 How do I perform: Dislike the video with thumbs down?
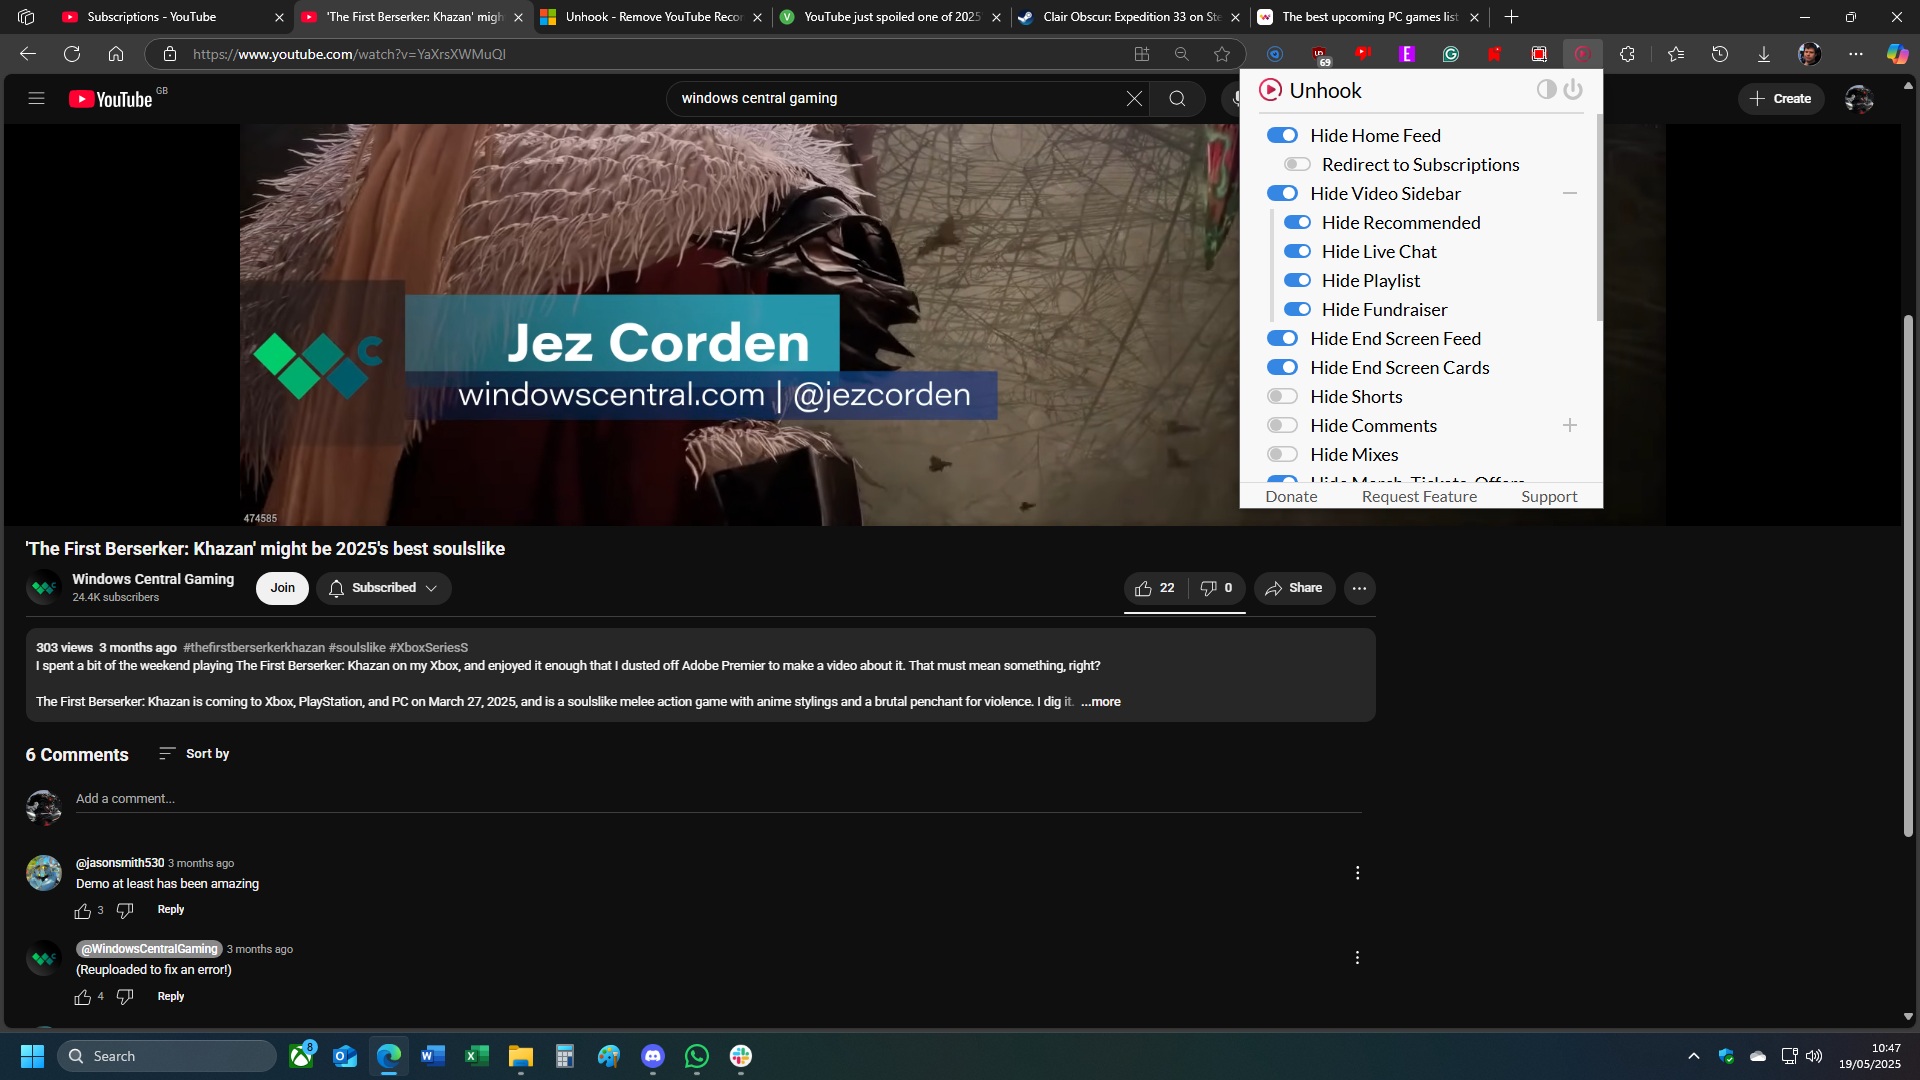(x=1216, y=588)
